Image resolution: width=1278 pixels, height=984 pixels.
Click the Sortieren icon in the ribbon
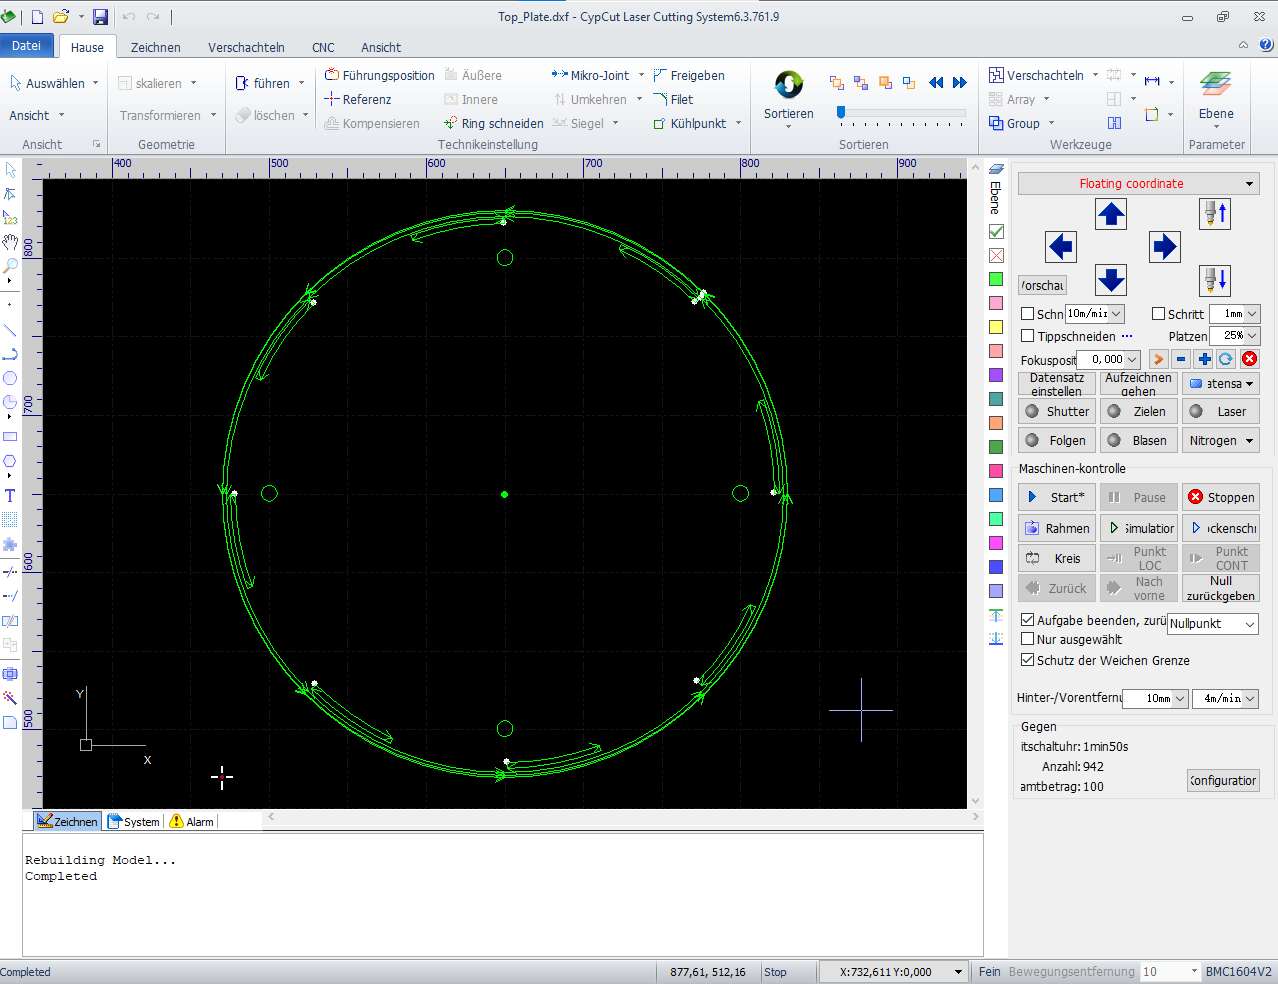tap(789, 86)
